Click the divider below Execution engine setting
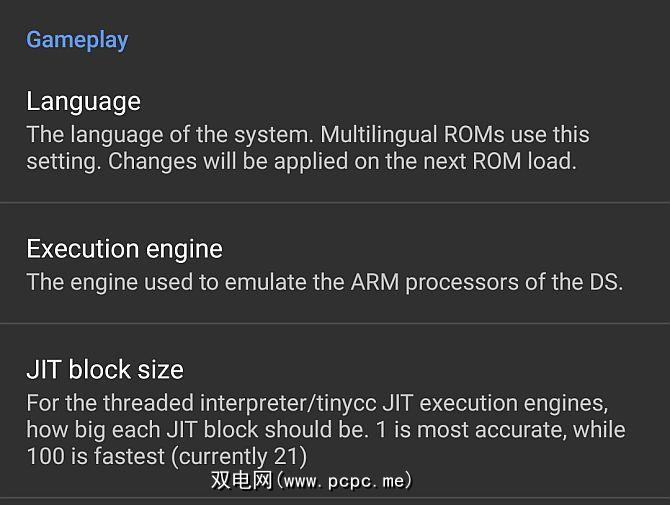 click(x=335, y=323)
